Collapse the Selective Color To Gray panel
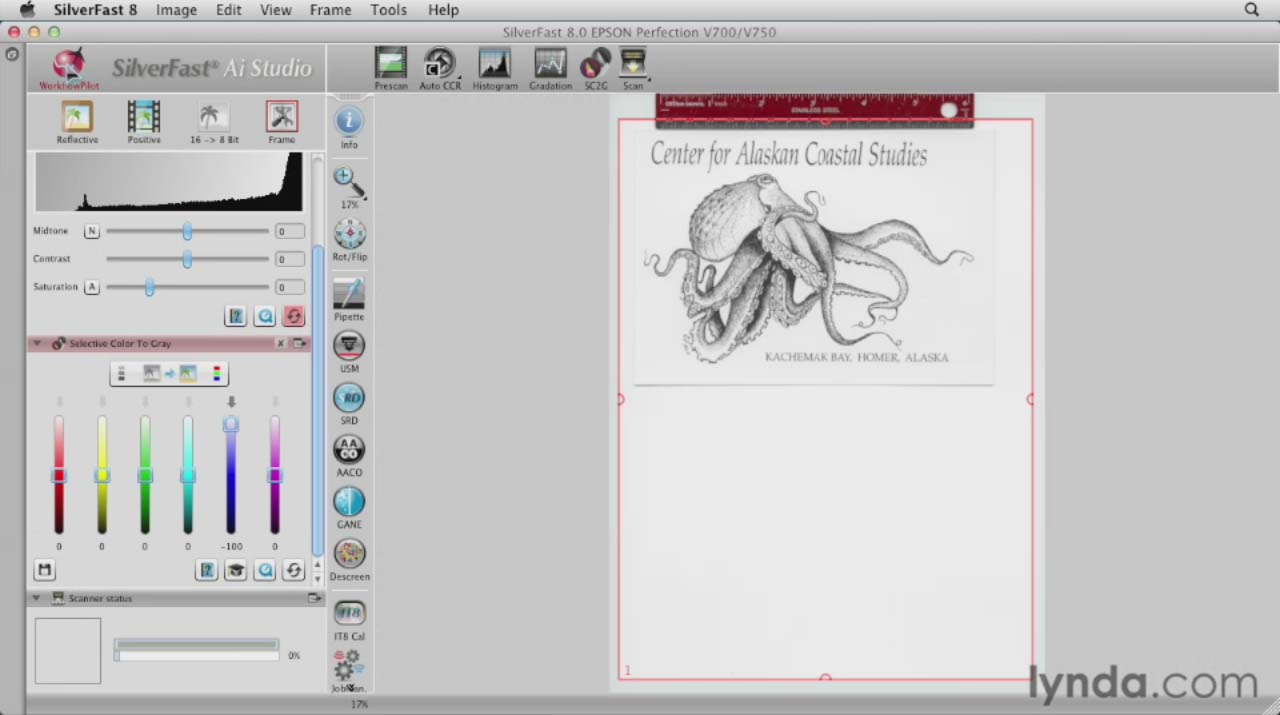 tap(37, 343)
